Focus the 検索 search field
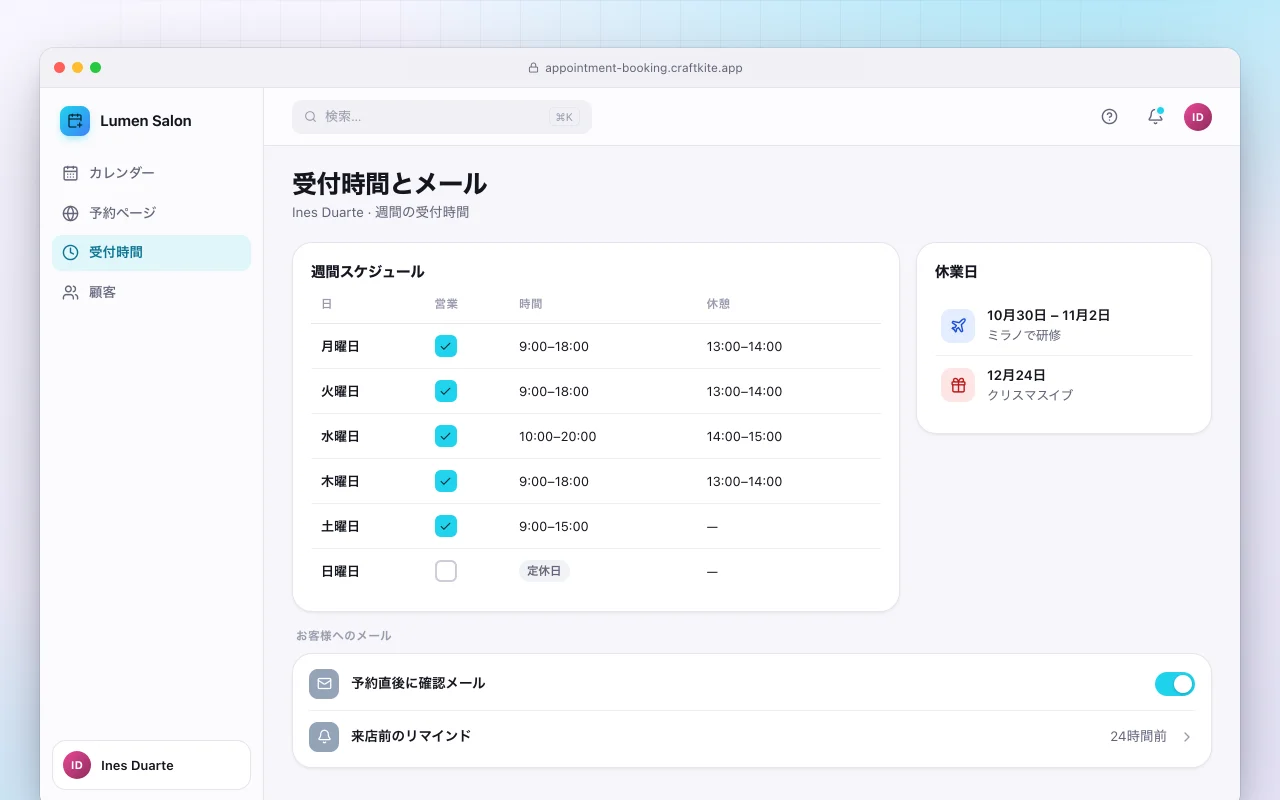 tap(442, 117)
